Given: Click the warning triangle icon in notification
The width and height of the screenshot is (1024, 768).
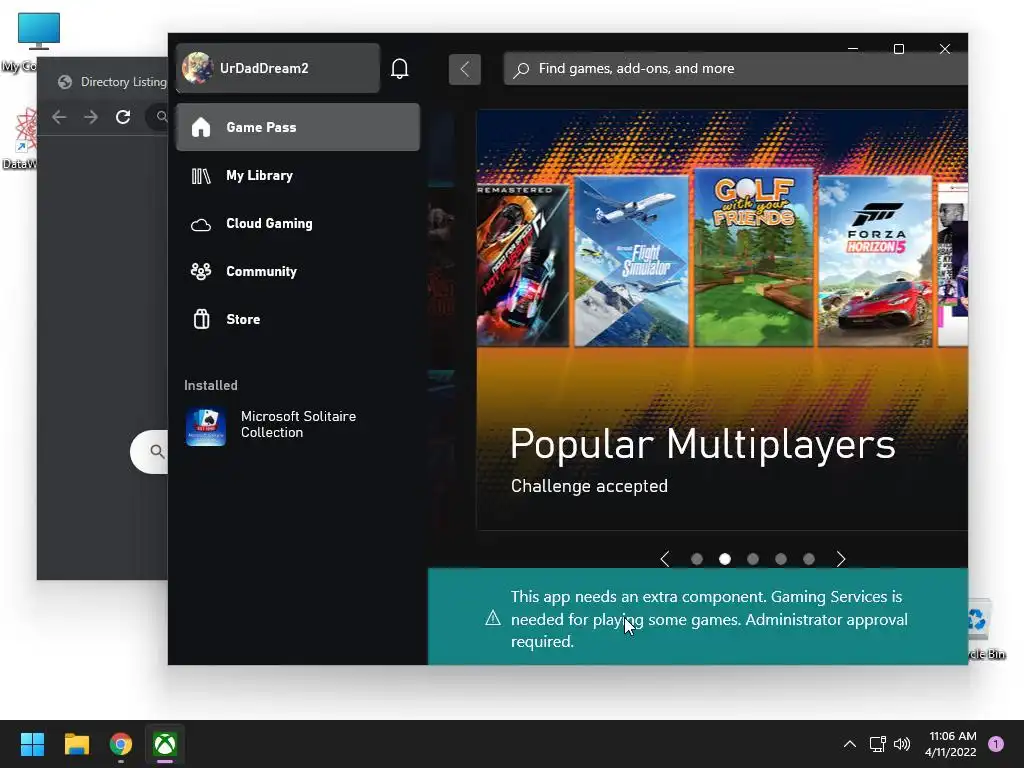Looking at the screenshot, I should (493, 618).
